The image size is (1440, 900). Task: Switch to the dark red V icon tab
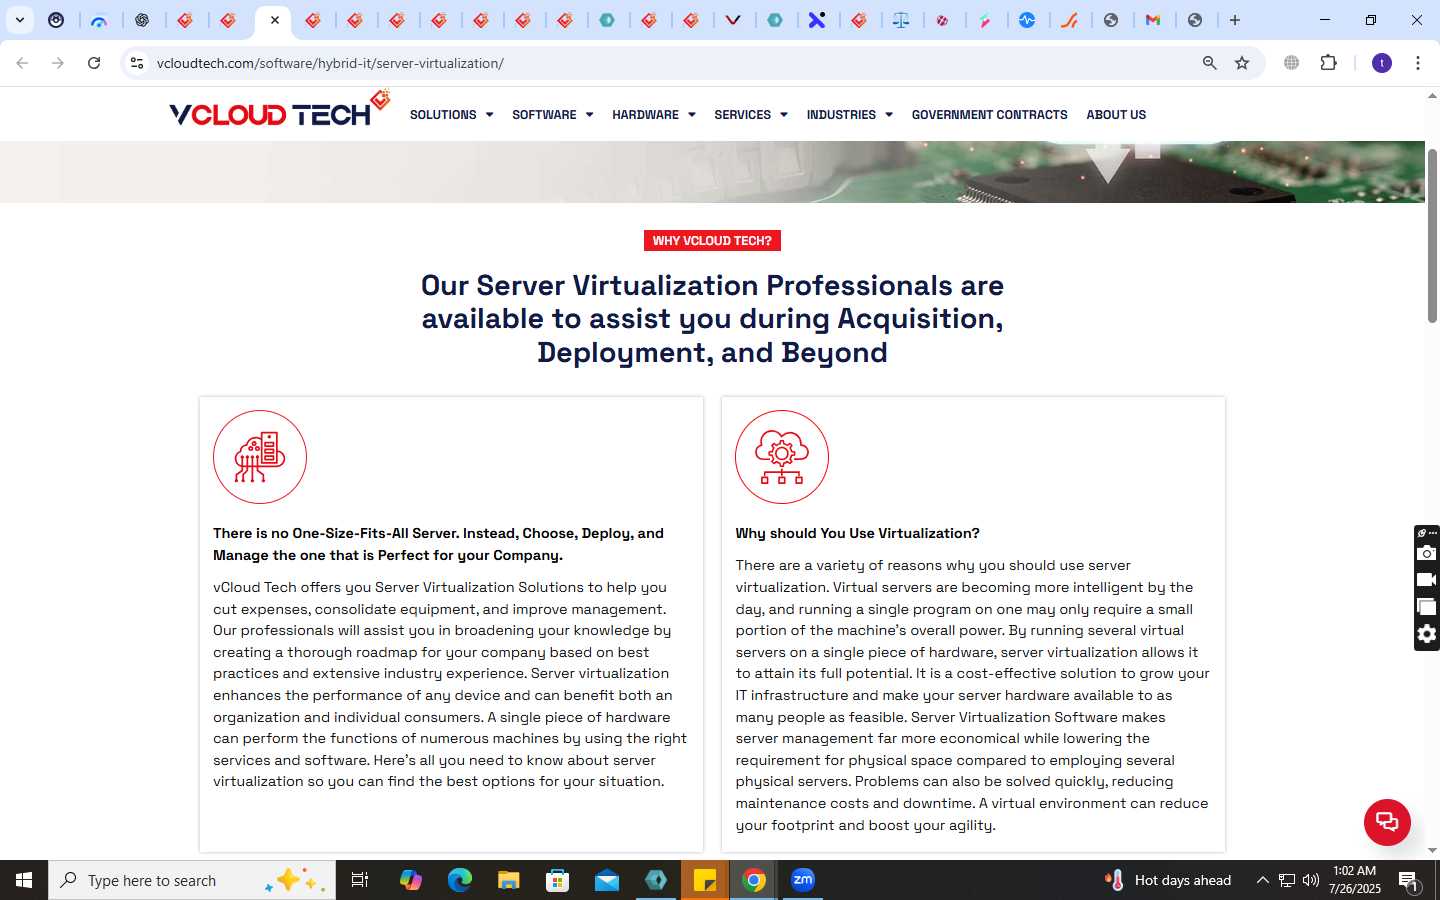[x=733, y=20]
